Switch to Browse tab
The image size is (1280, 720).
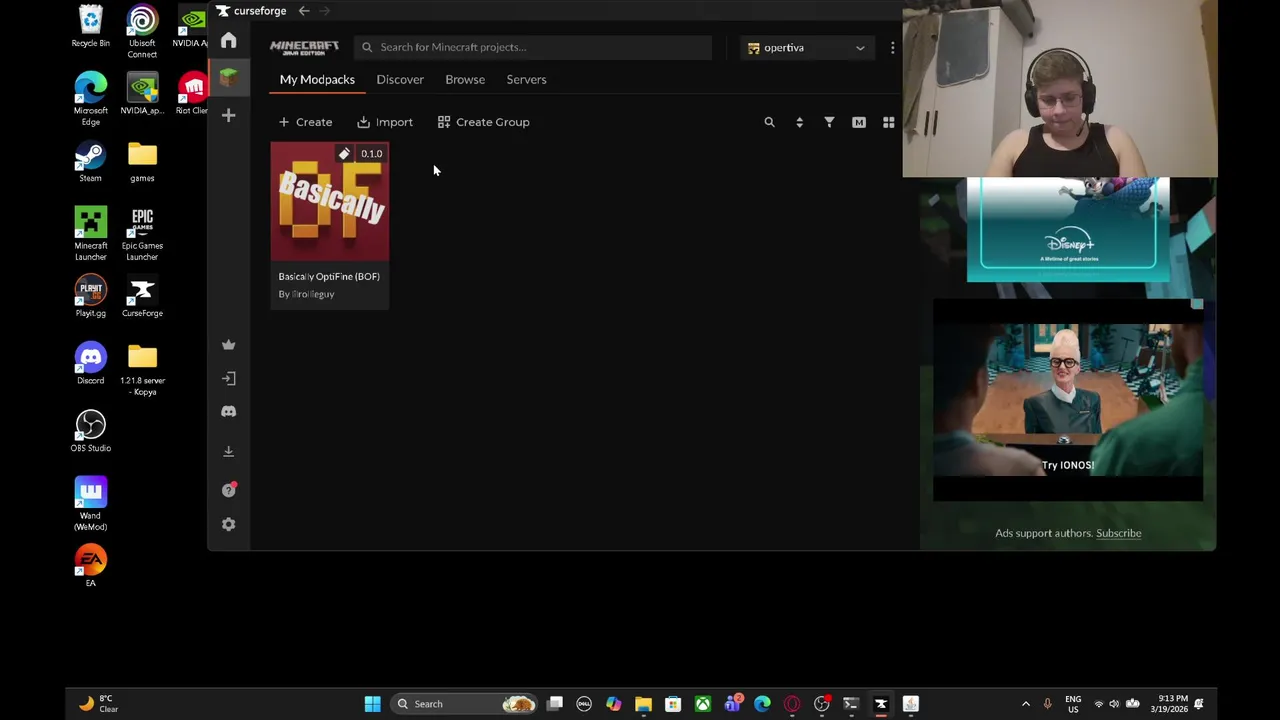(465, 79)
